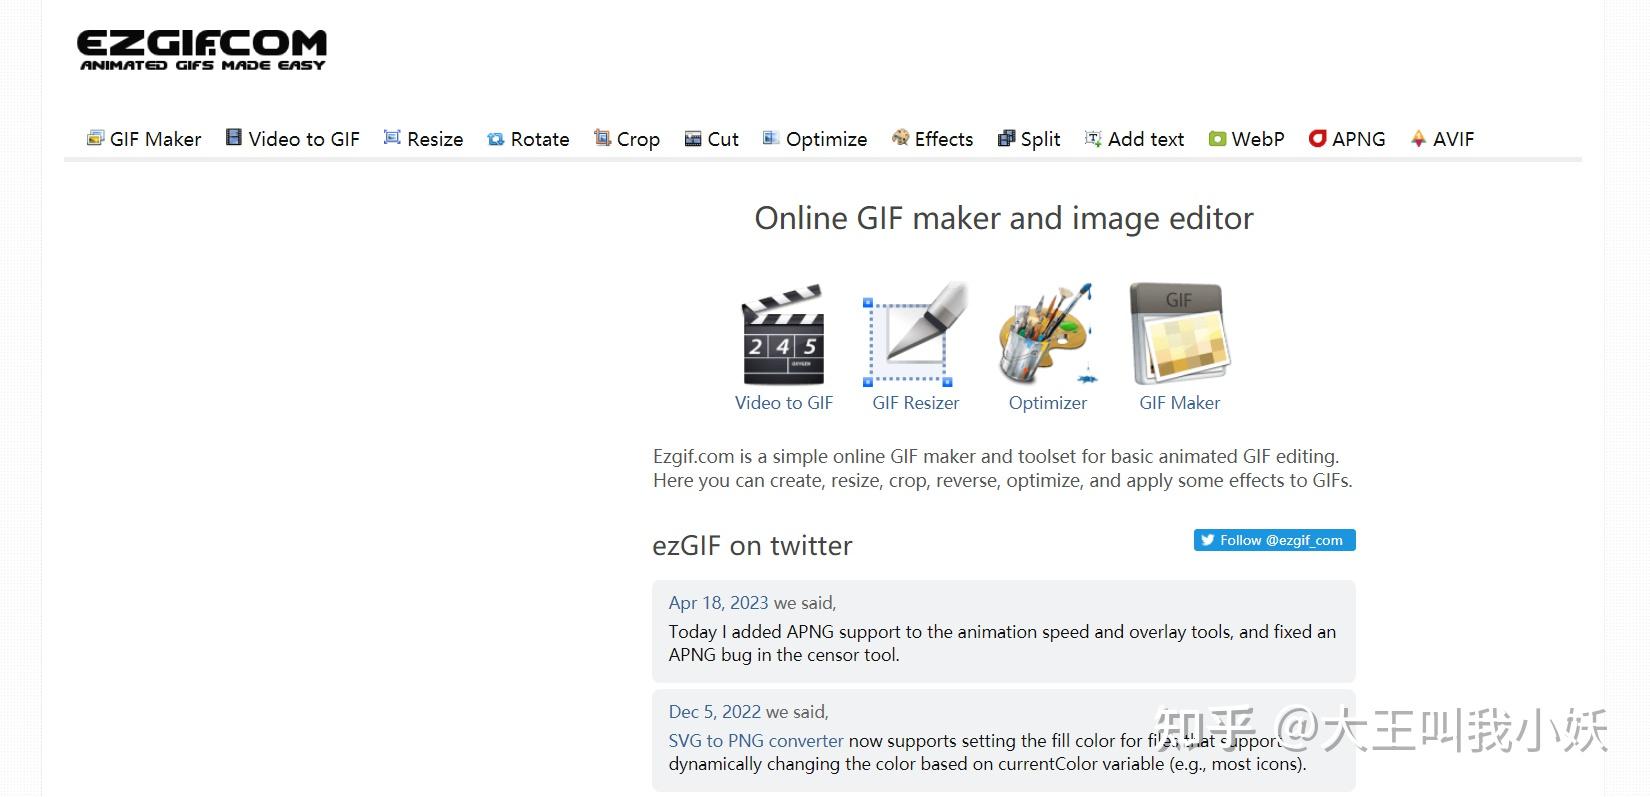The width and height of the screenshot is (1650, 797).
Task: Select Rotate in the top menu
Action: tap(528, 139)
